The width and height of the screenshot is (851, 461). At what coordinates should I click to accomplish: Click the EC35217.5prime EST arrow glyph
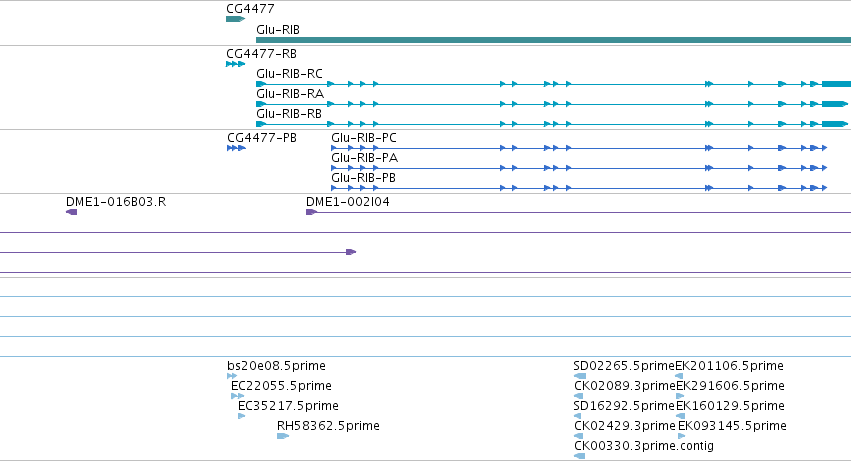[242, 416]
